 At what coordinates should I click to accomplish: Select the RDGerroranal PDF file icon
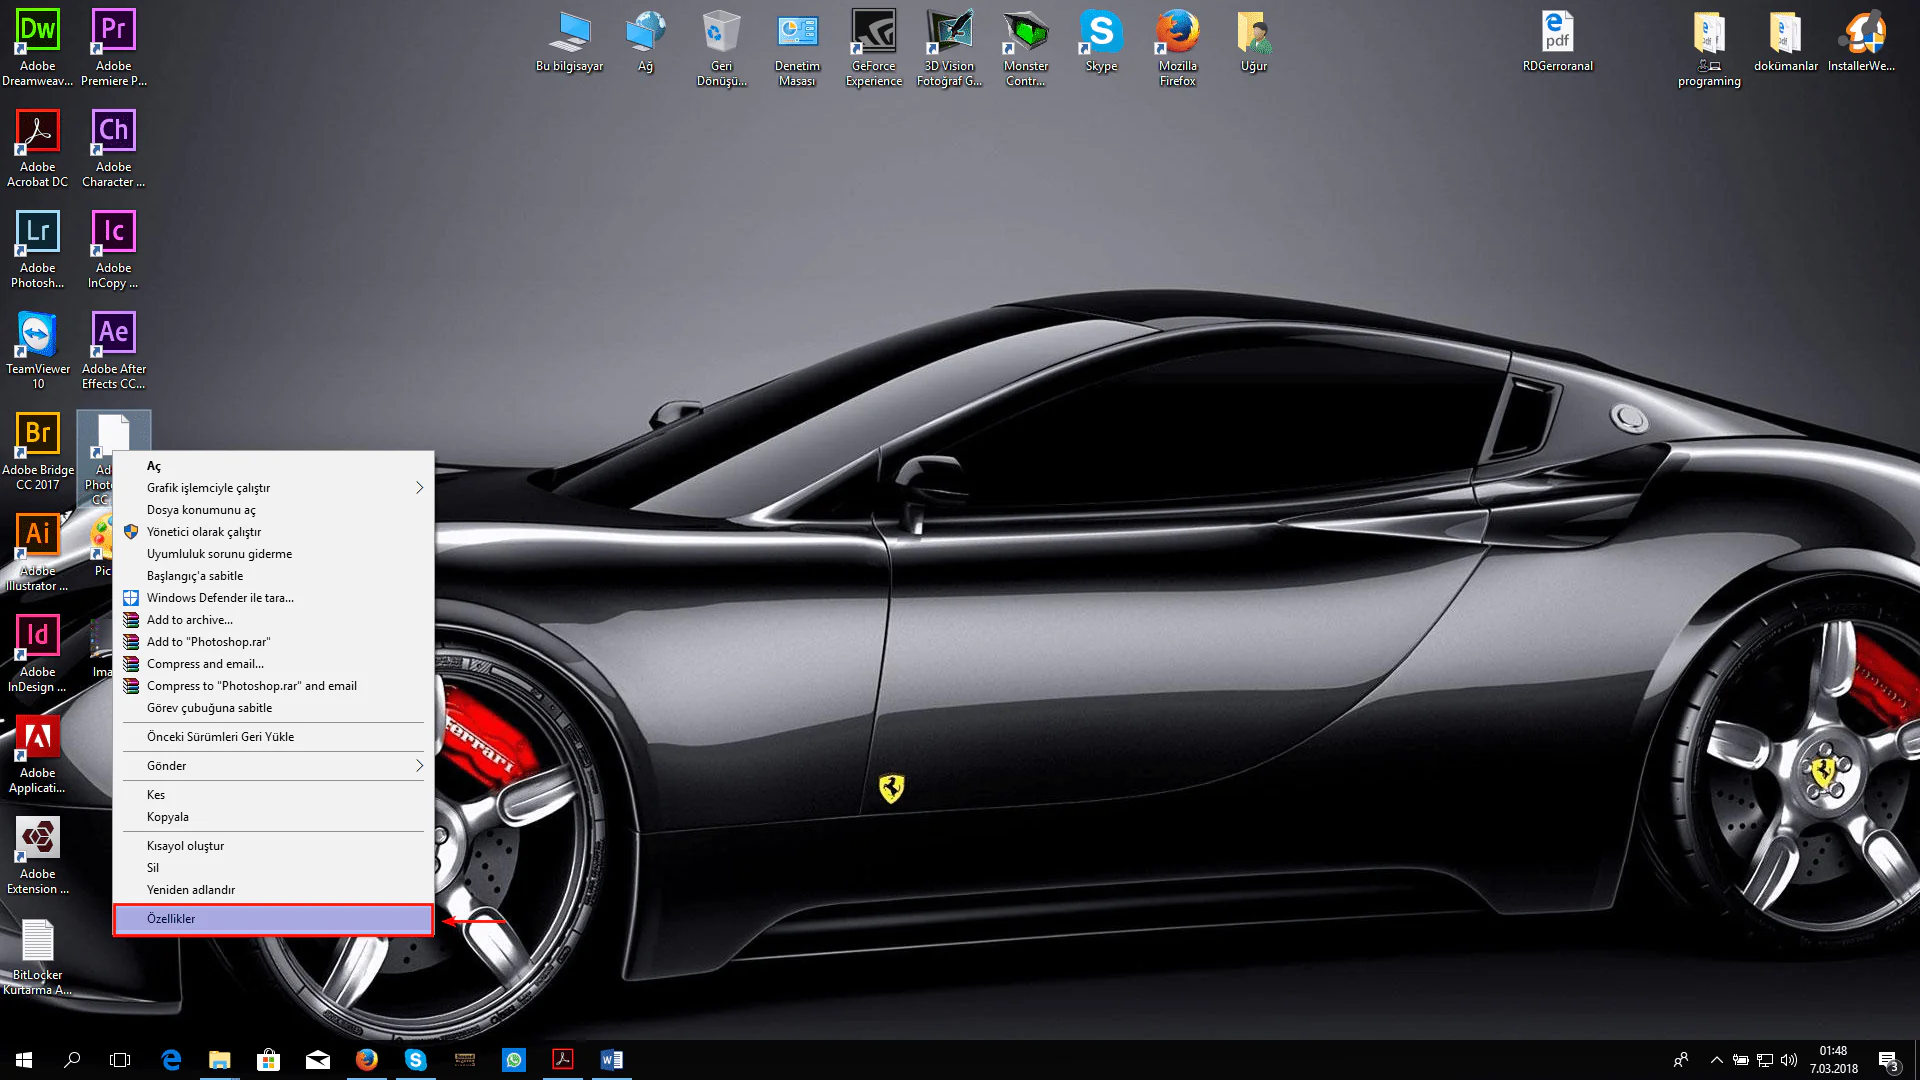(1557, 32)
